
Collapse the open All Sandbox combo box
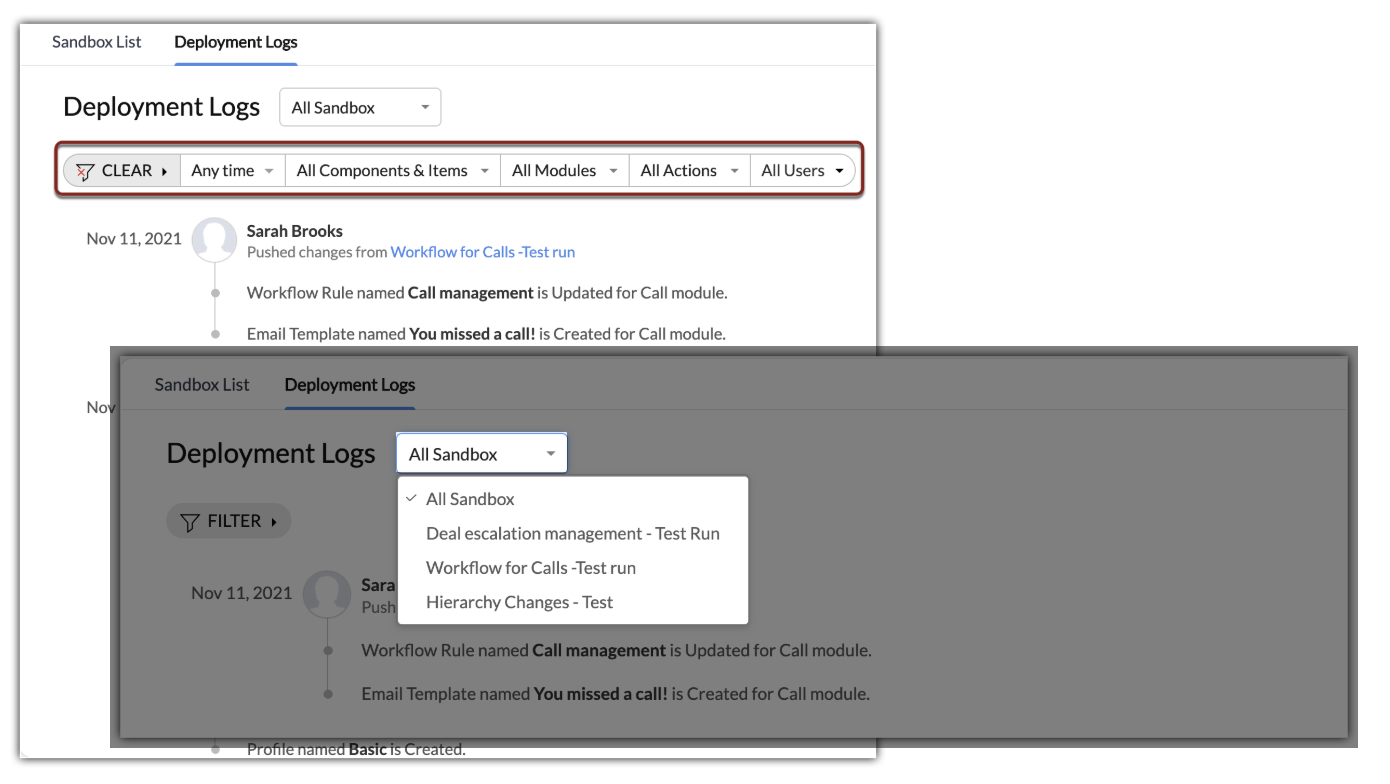481,454
